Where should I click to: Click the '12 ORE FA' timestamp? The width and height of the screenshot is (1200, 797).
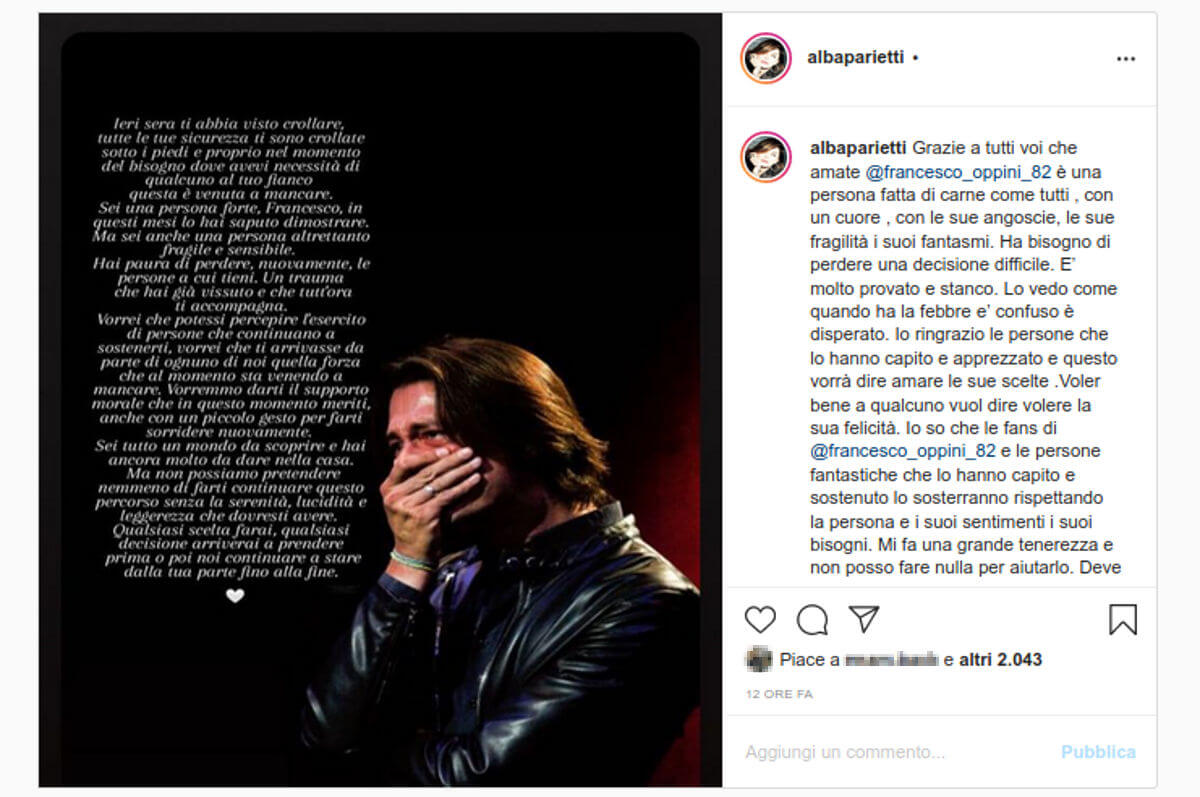coord(779,694)
